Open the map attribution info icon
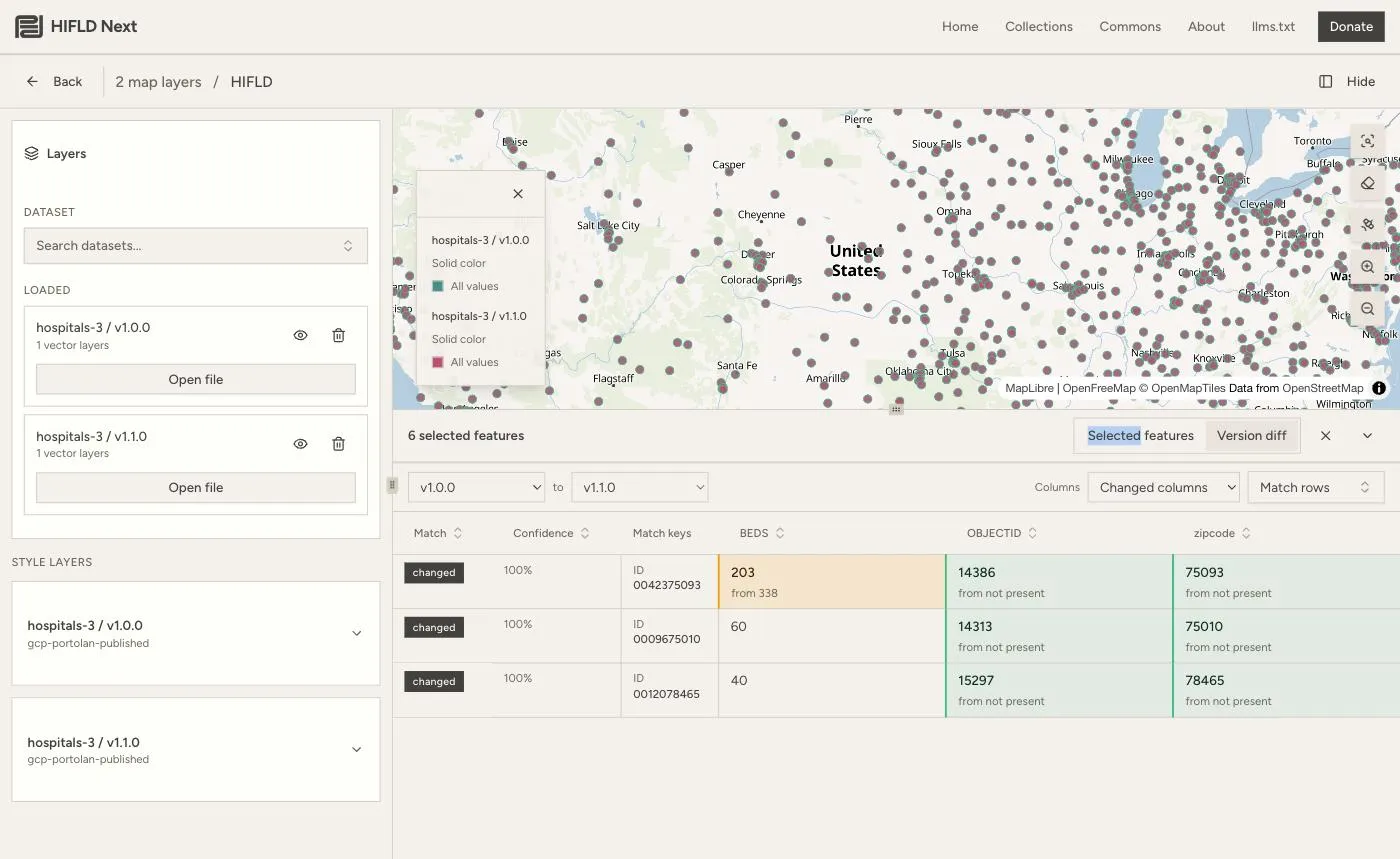This screenshot has width=1400, height=859. click(1379, 388)
